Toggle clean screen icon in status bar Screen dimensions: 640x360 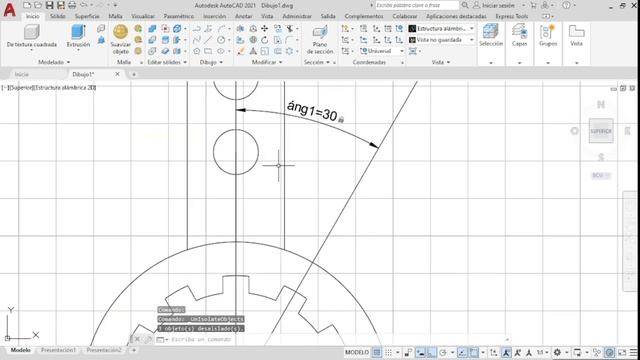pos(622,352)
